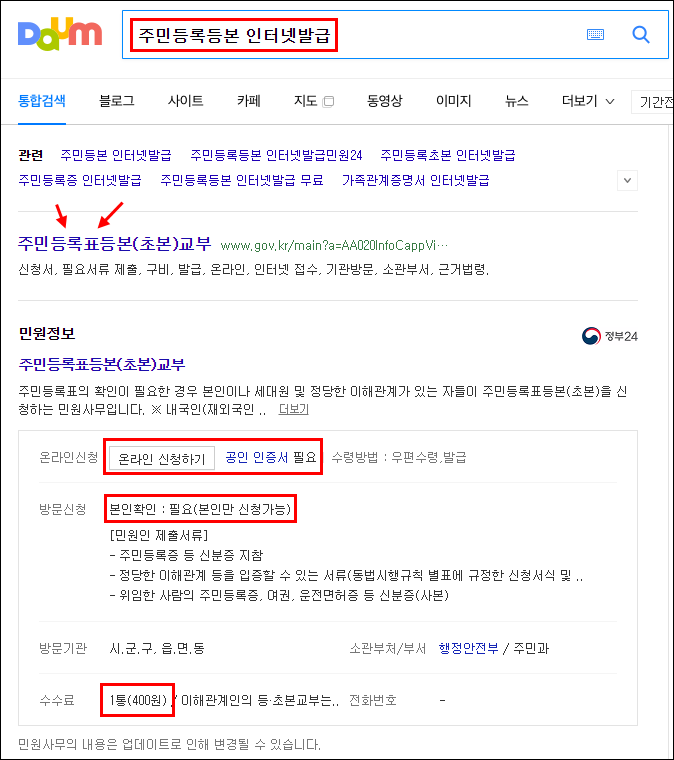Viewport: 674px width, 760px height.
Task: Select the 통합검색 tab
Action: click(x=42, y=101)
